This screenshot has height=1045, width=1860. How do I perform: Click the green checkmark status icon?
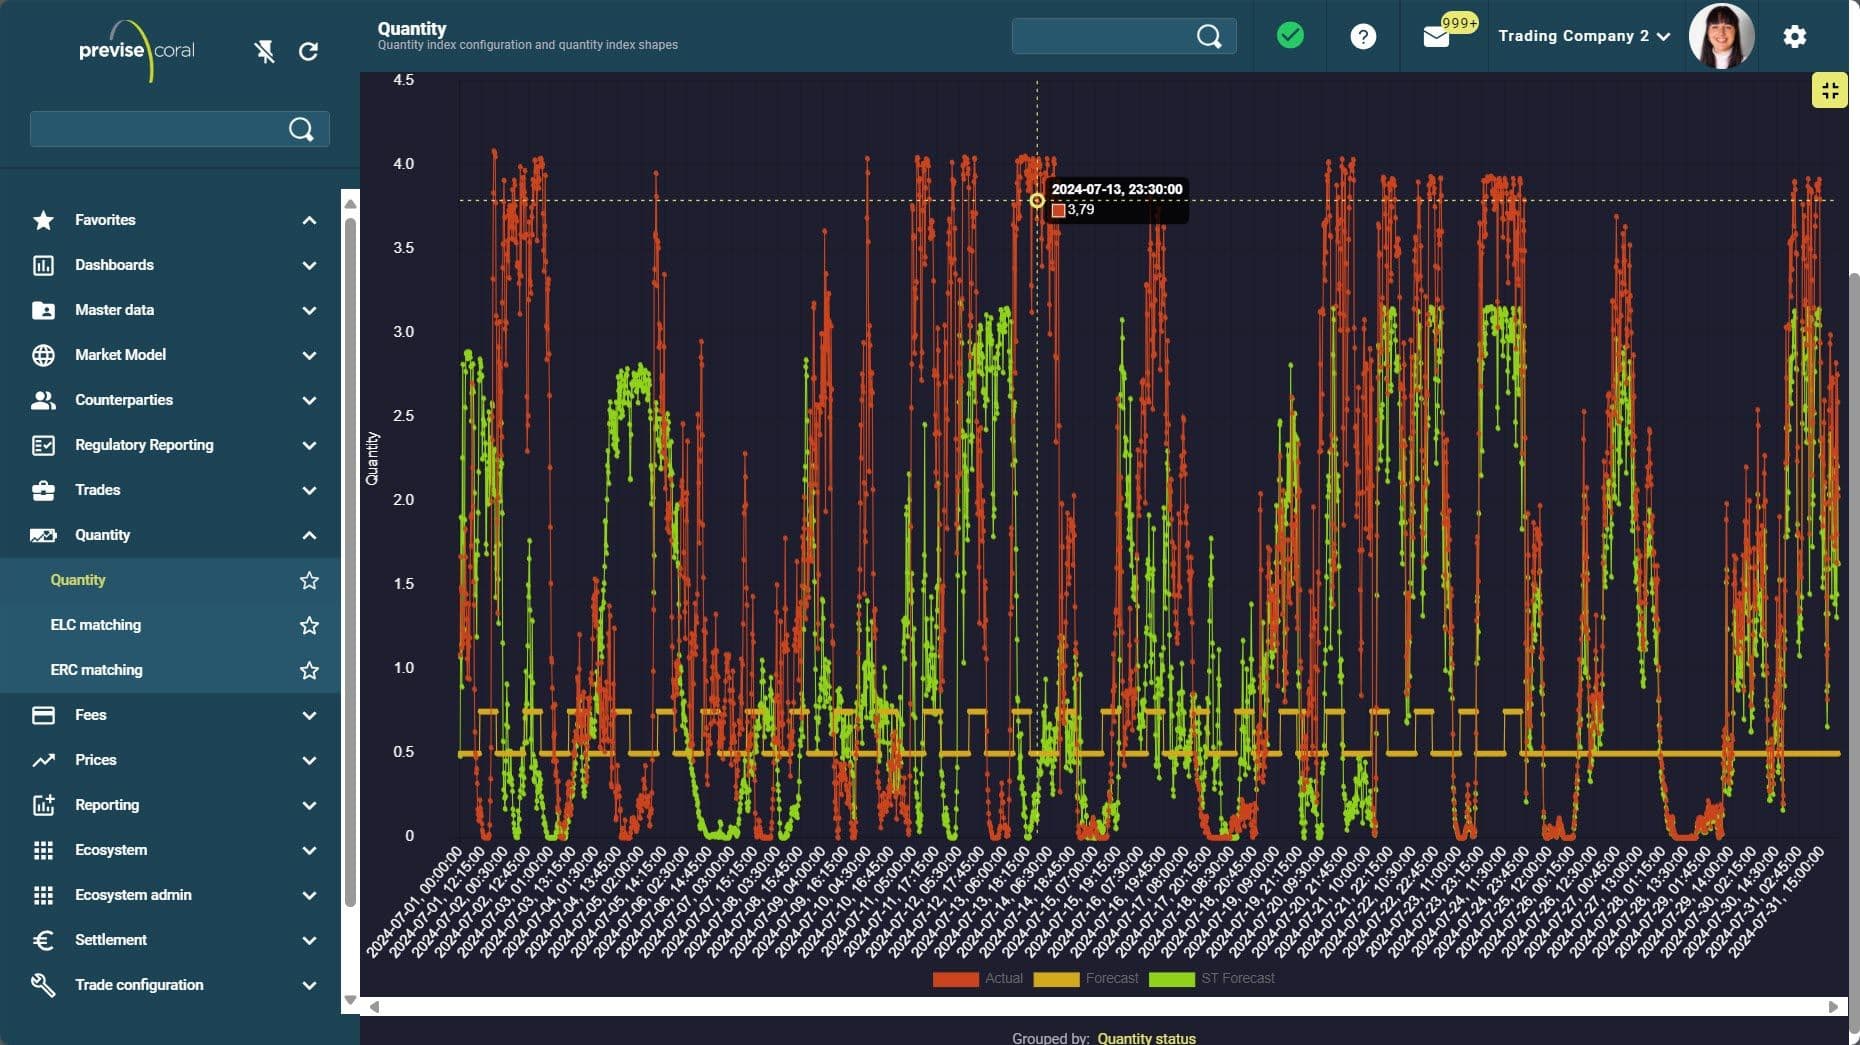pos(1289,36)
